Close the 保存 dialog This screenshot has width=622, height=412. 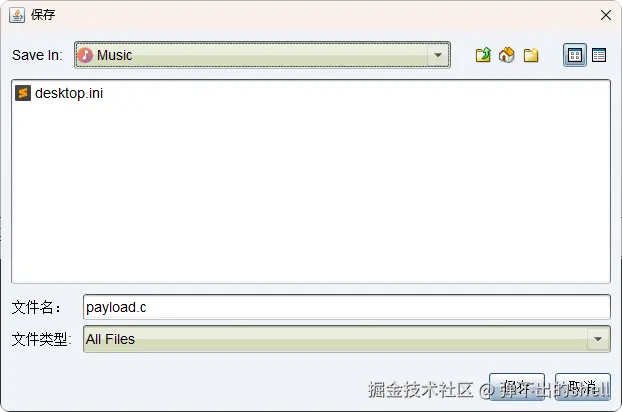(606, 15)
